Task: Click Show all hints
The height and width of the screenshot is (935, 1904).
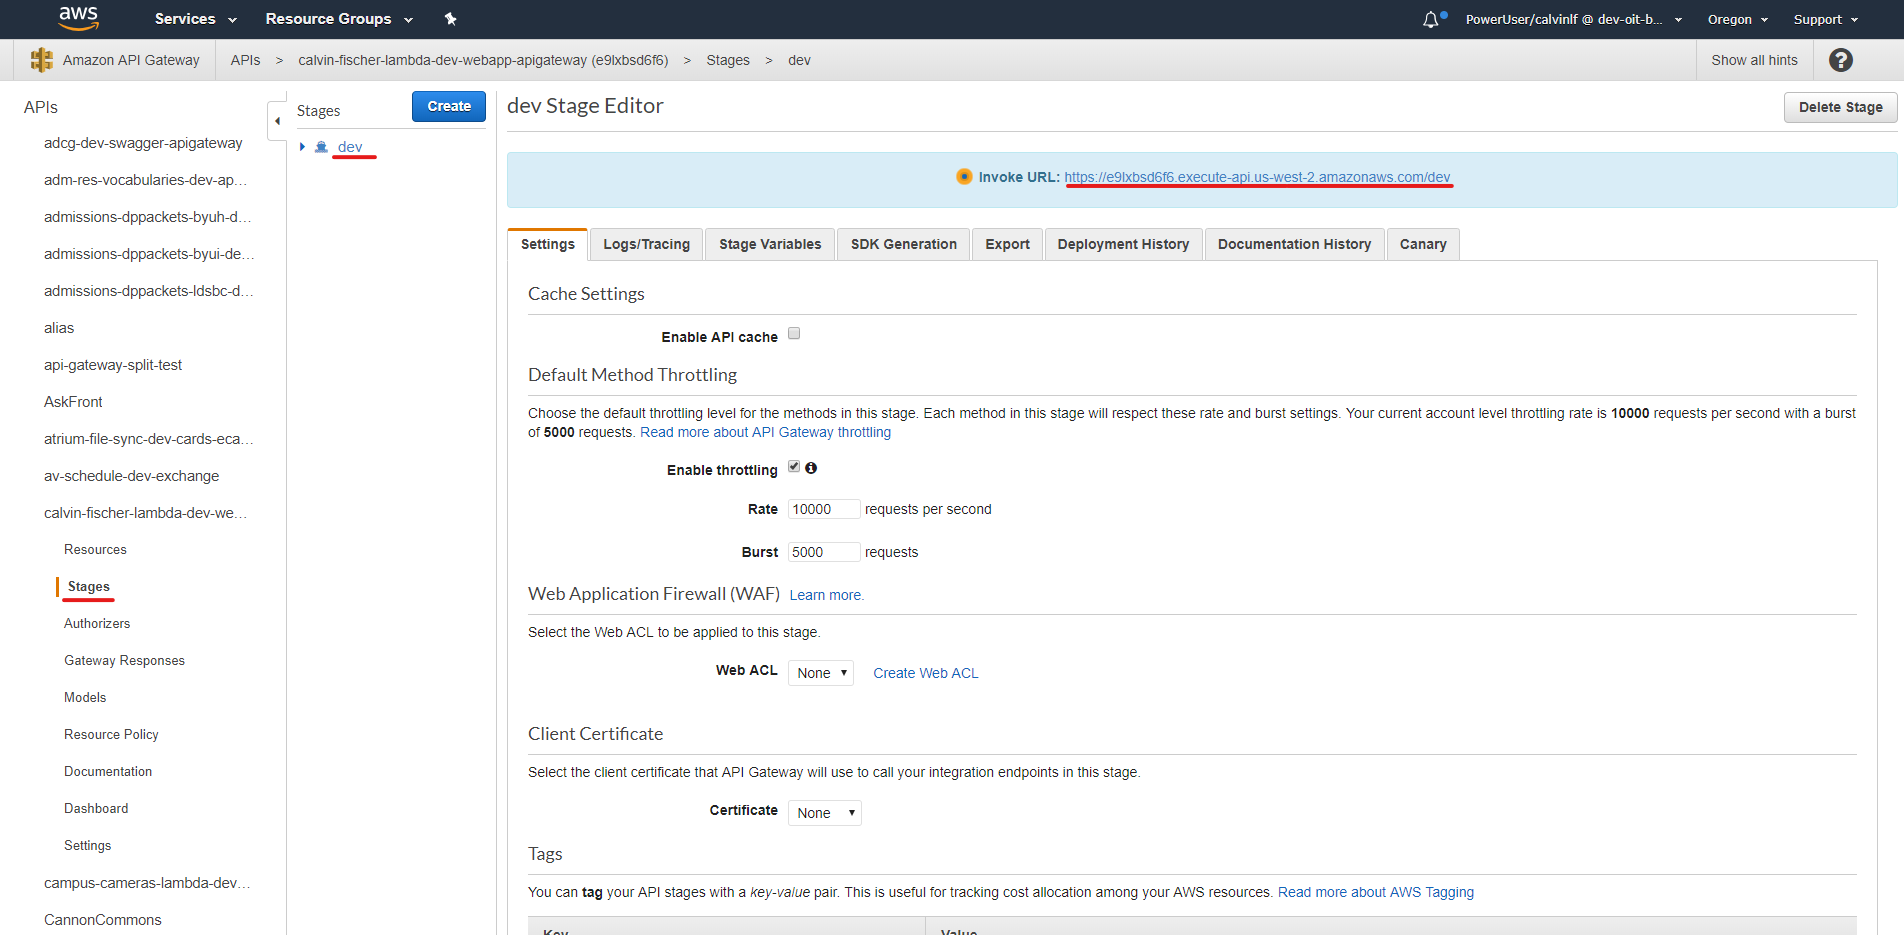Action: (1754, 60)
